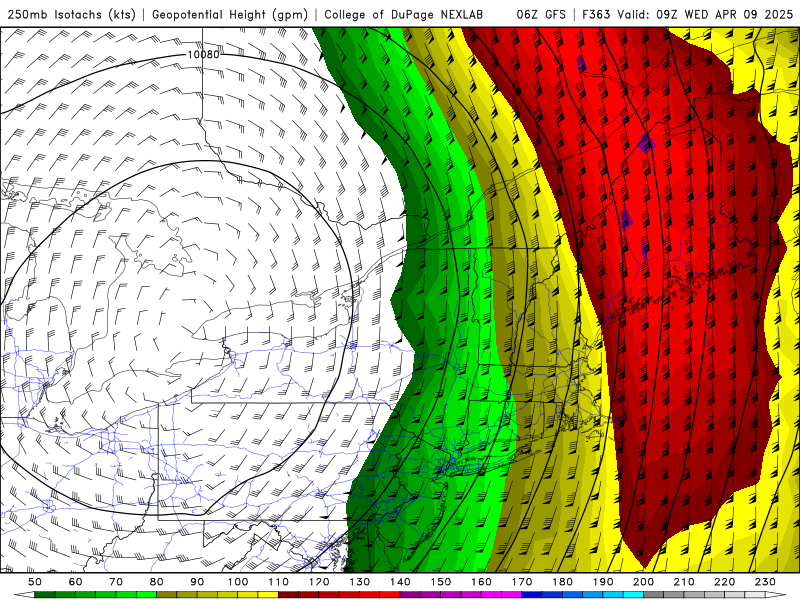The image size is (800, 600).
Task: Select the purple swatch right of 140
Action: click(411, 595)
